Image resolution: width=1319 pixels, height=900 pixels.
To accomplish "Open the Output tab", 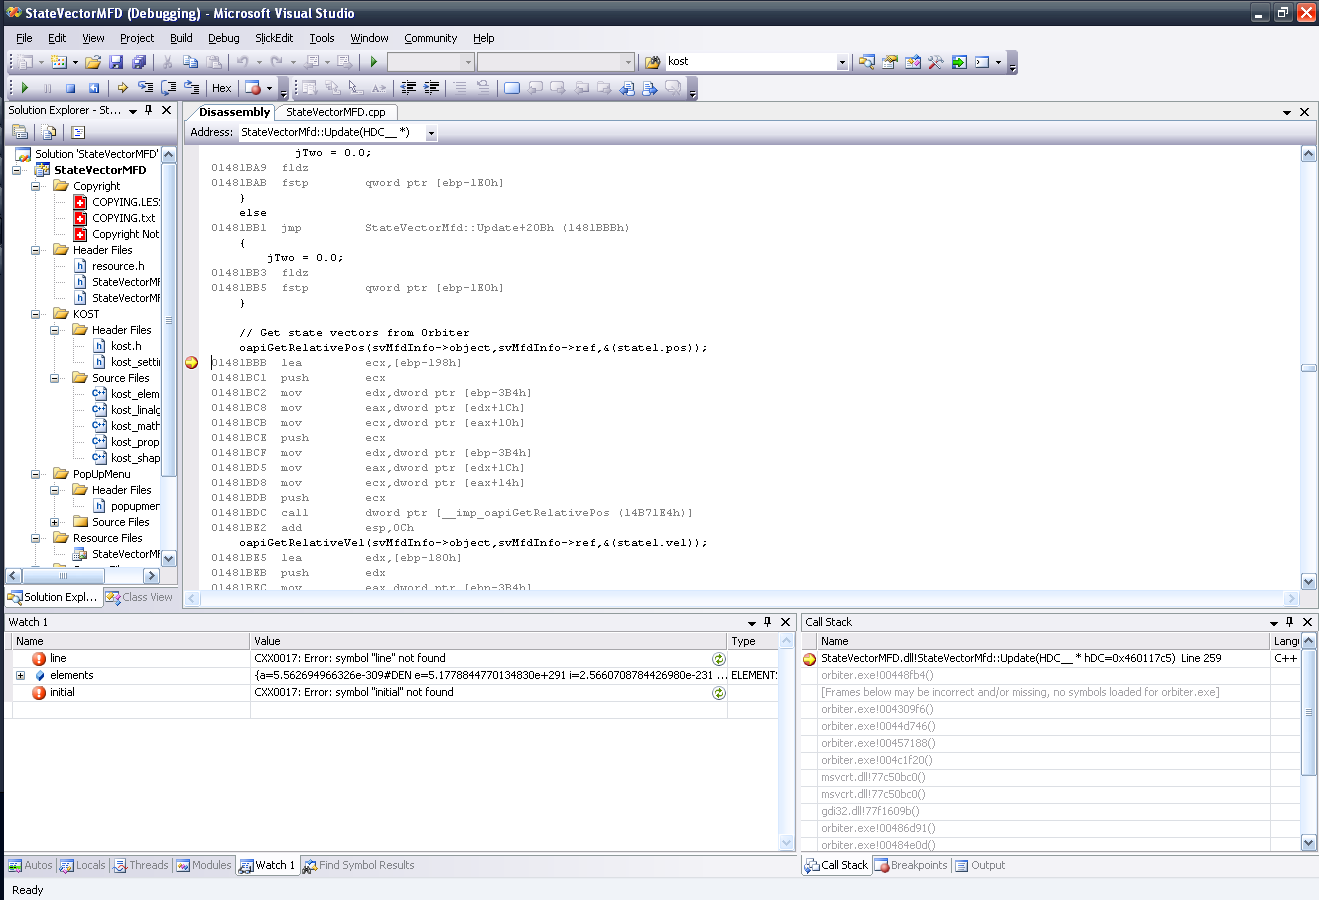I will pos(979,865).
